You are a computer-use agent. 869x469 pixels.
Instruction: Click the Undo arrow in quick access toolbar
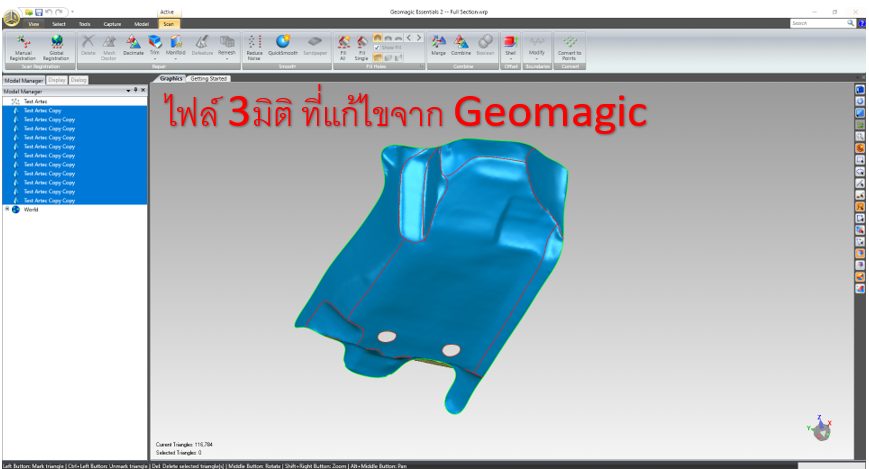click(49, 12)
